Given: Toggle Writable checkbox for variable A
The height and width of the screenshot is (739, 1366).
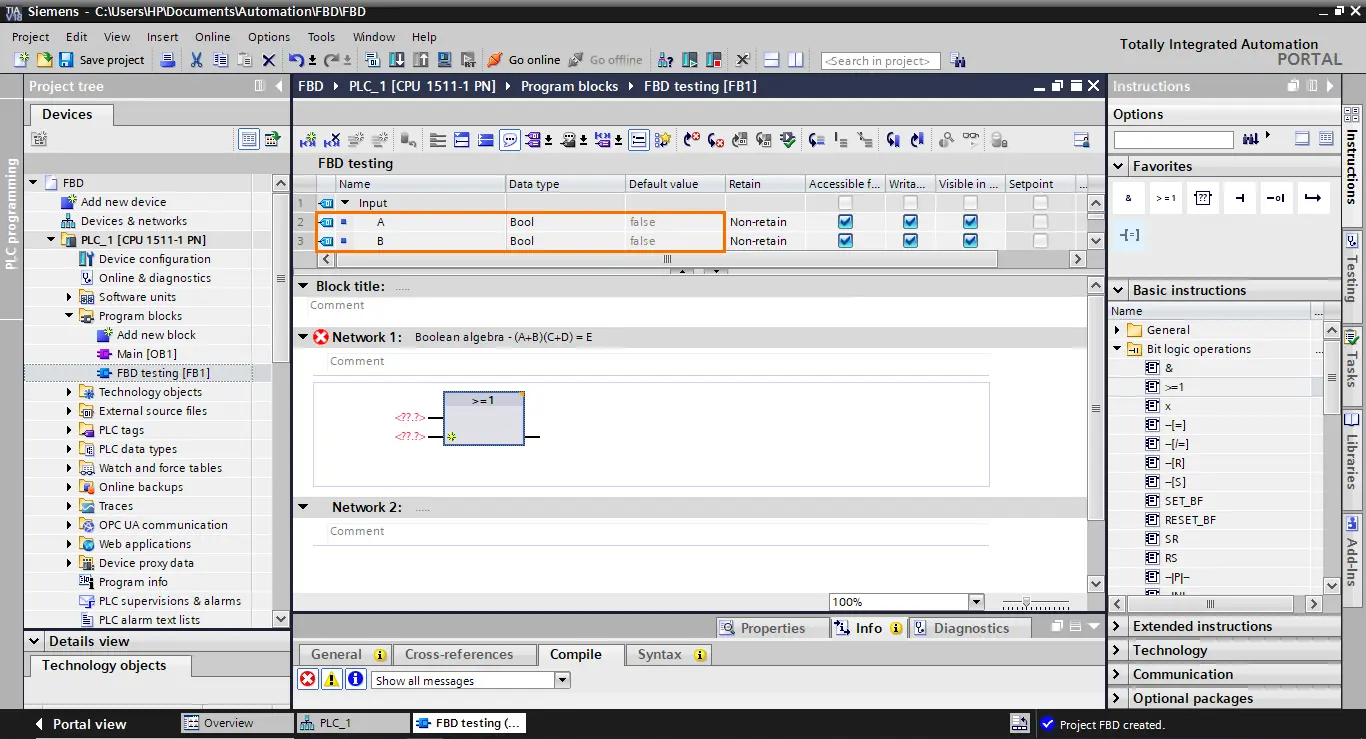Looking at the screenshot, I should point(910,222).
